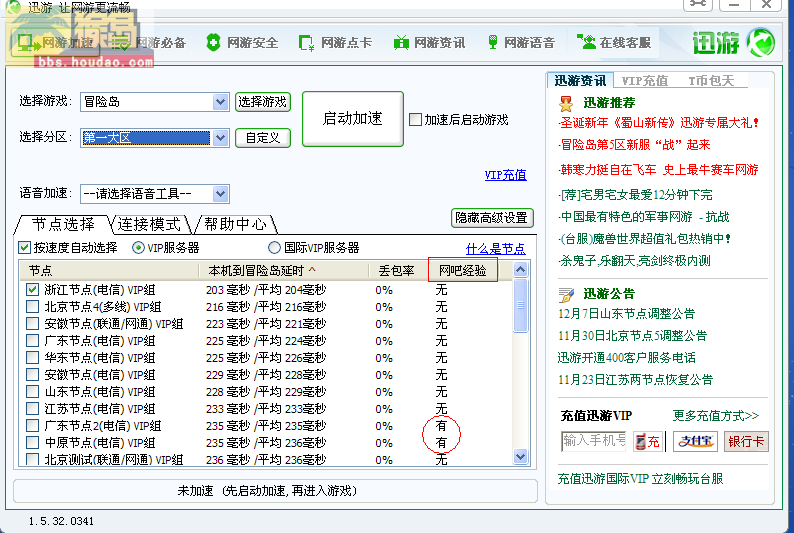Switch to VIP充值 tab
The height and width of the screenshot is (533, 794).
point(645,80)
